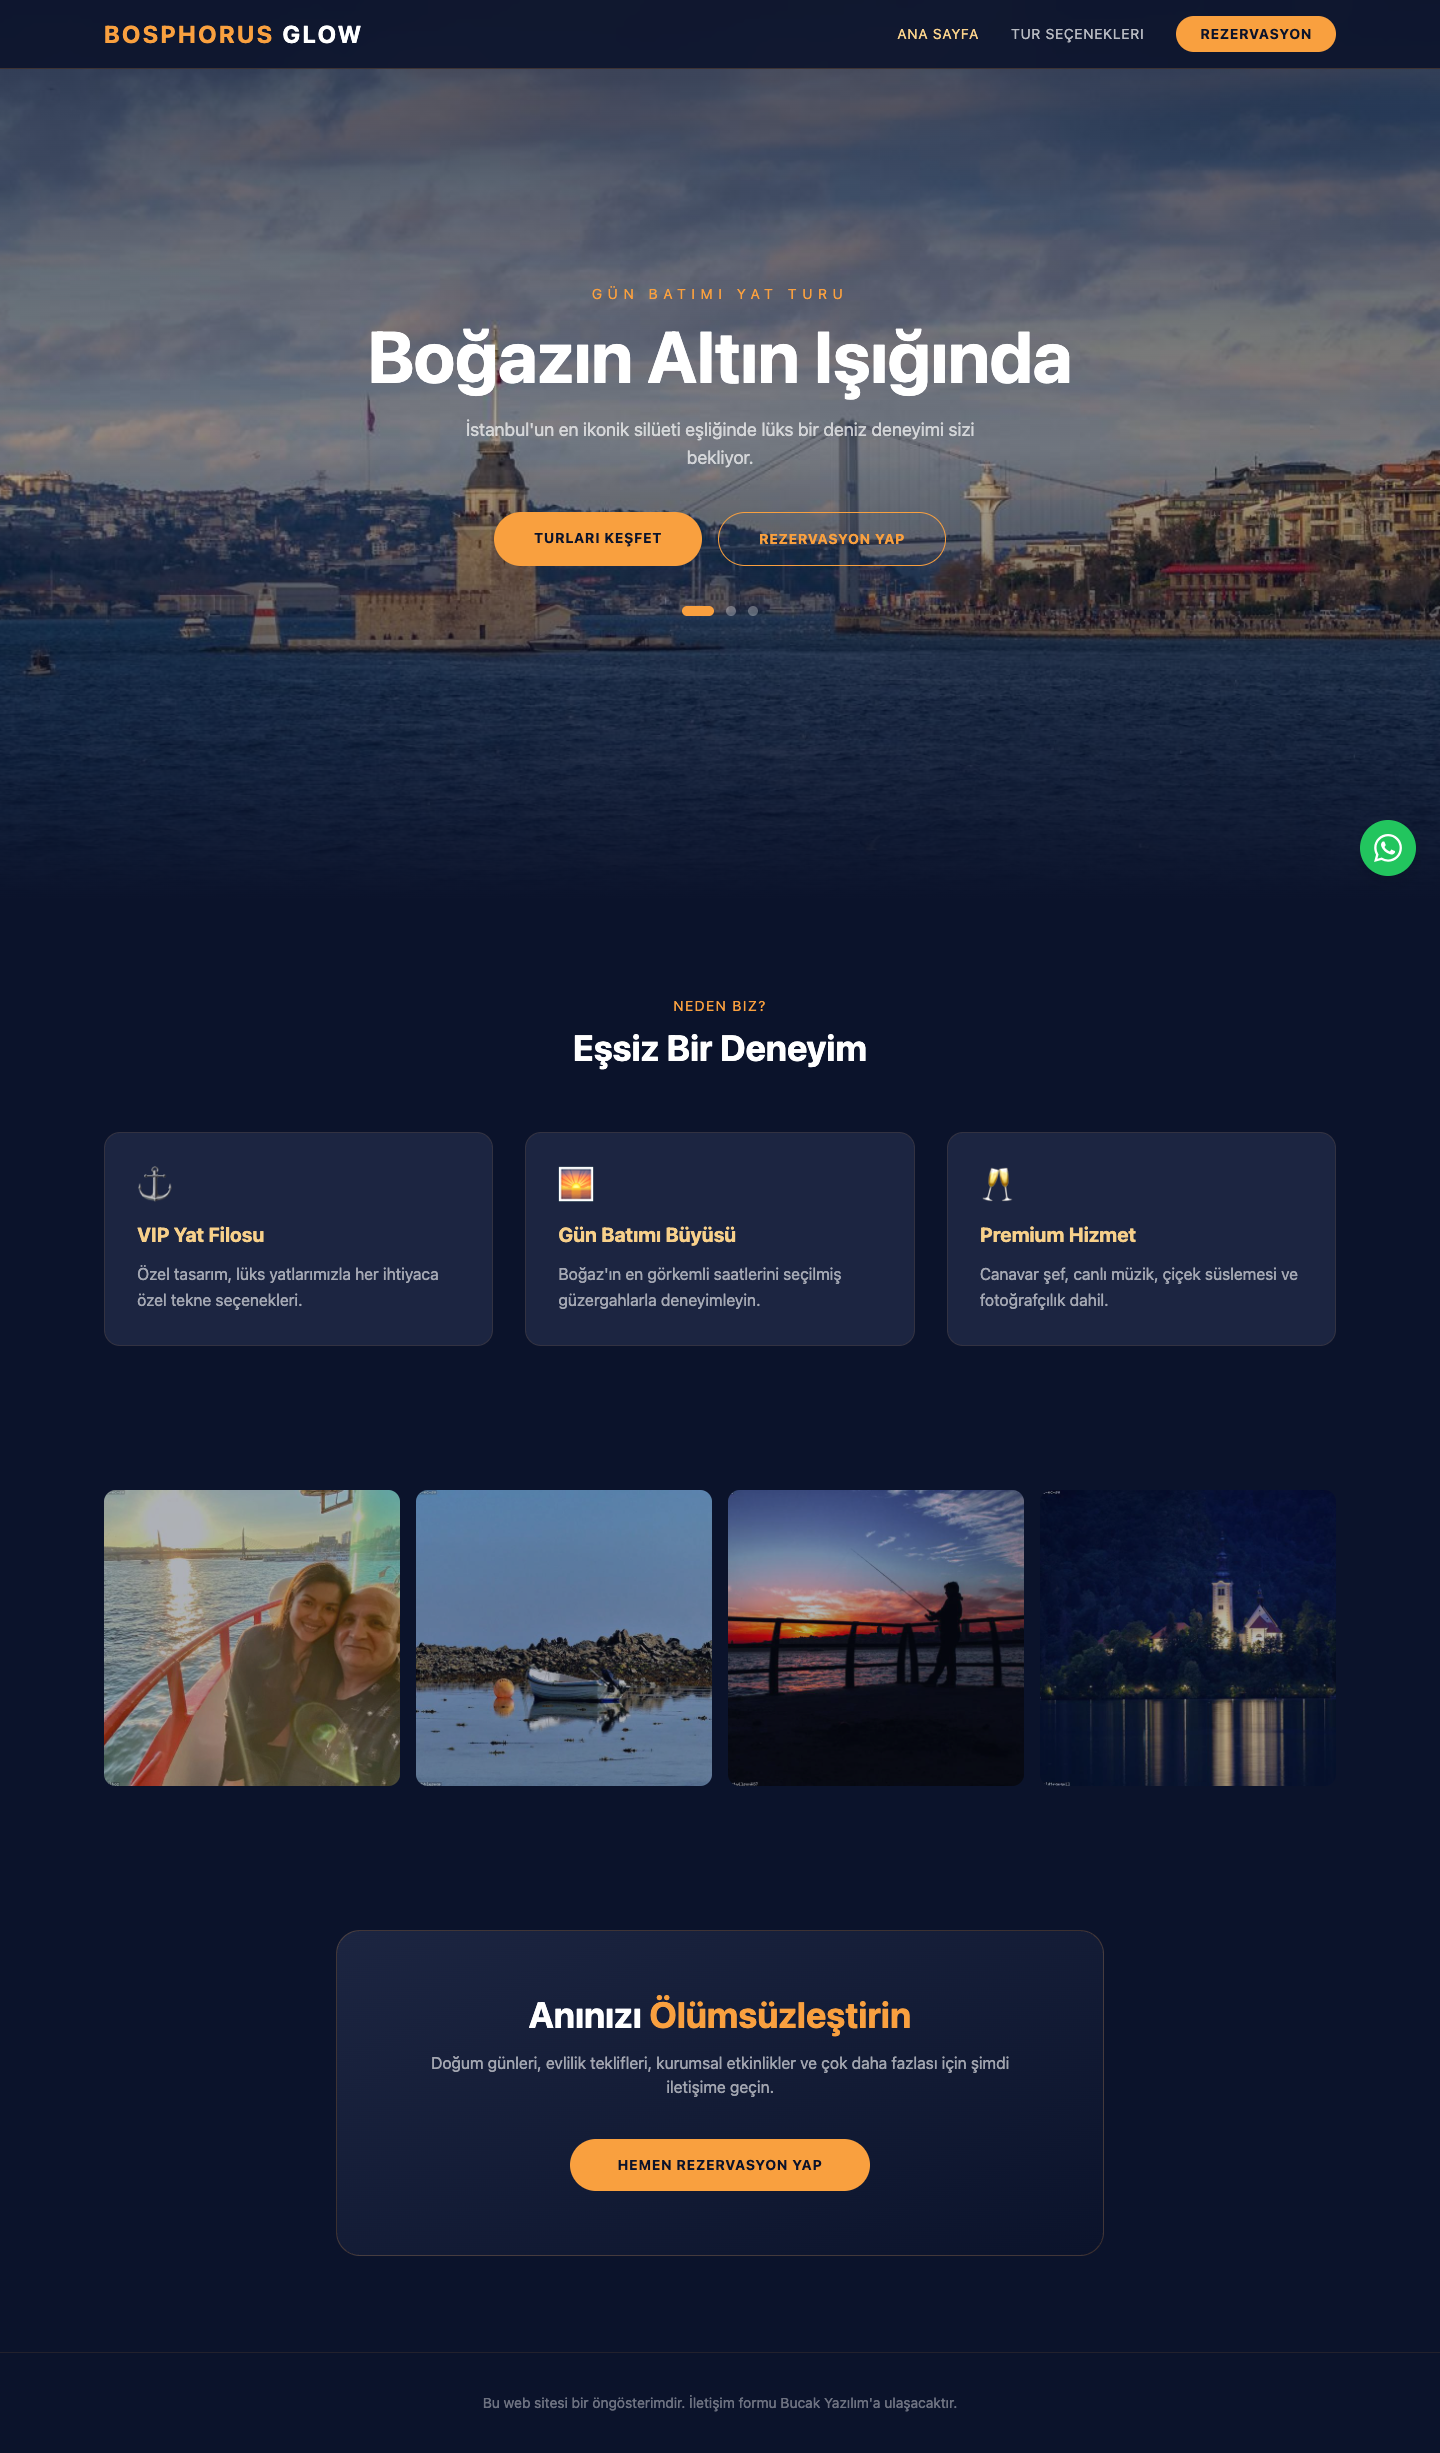Click the Premium Hizmet card title
This screenshot has height=2453, width=1440.
point(1058,1235)
